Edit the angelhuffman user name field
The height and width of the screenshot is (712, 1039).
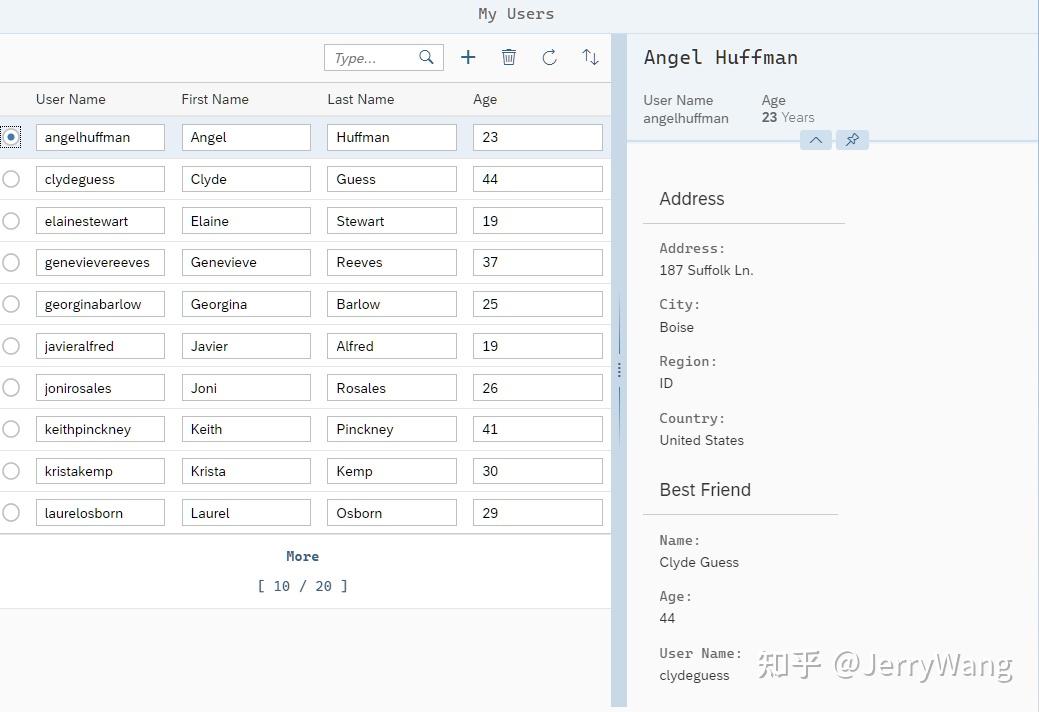pyautogui.click(x=100, y=137)
